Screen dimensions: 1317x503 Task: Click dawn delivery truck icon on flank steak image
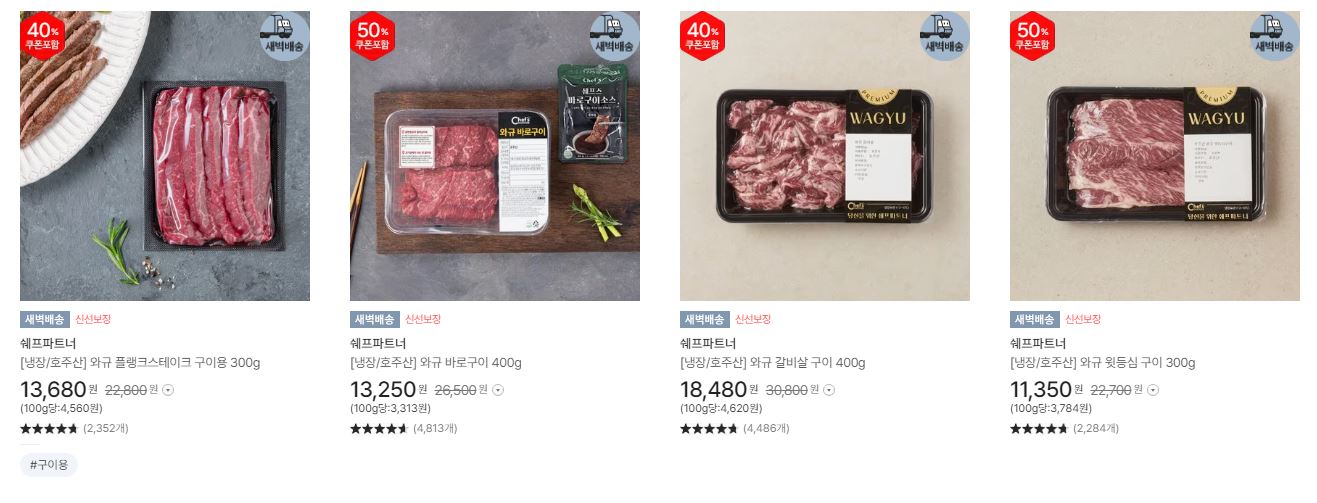click(x=285, y=36)
